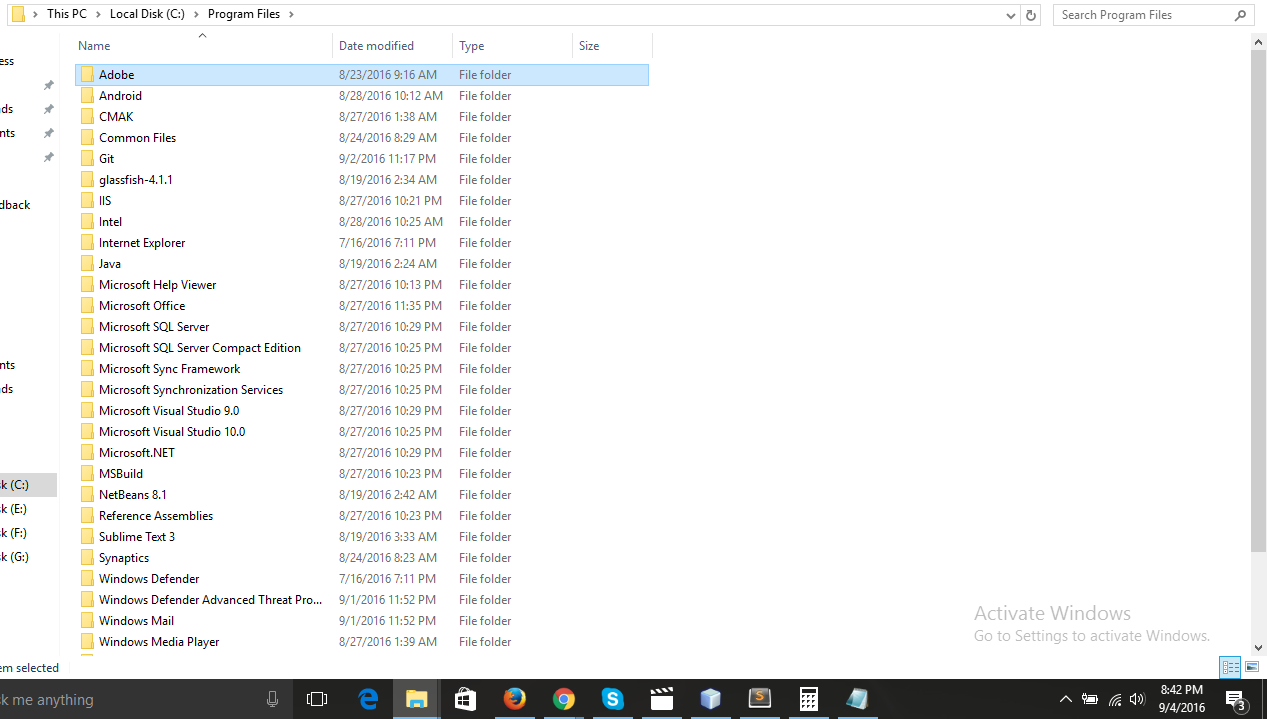The image size is (1267, 719).
Task: Click File Explorer taskbar icon
Action: (417, 699)
